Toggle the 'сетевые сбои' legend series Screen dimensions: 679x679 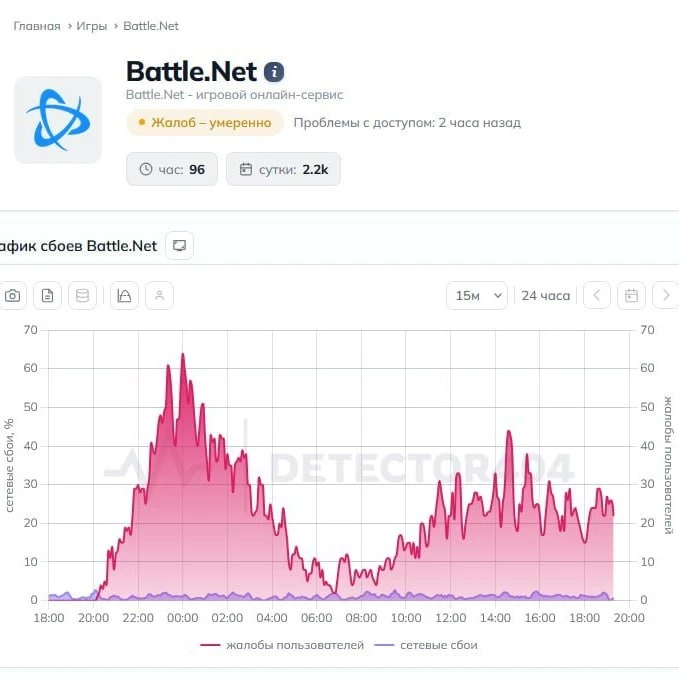coord(426,645)
